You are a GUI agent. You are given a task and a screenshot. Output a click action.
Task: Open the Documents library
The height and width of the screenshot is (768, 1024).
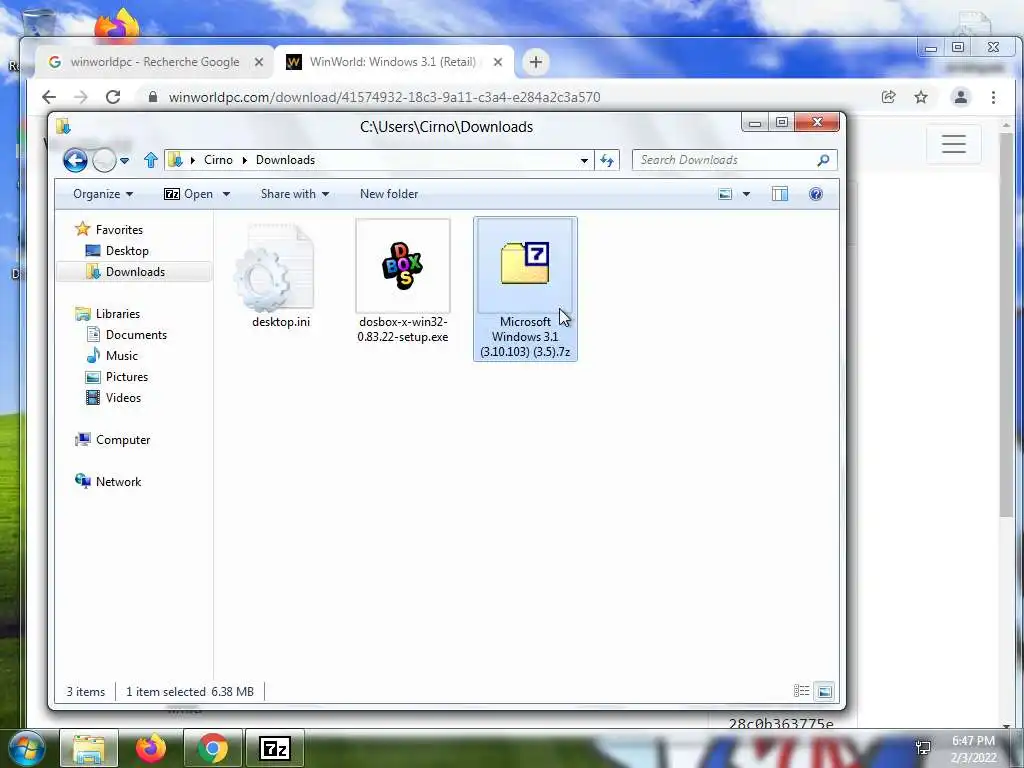pyautogui.click(x=127, y=334)
